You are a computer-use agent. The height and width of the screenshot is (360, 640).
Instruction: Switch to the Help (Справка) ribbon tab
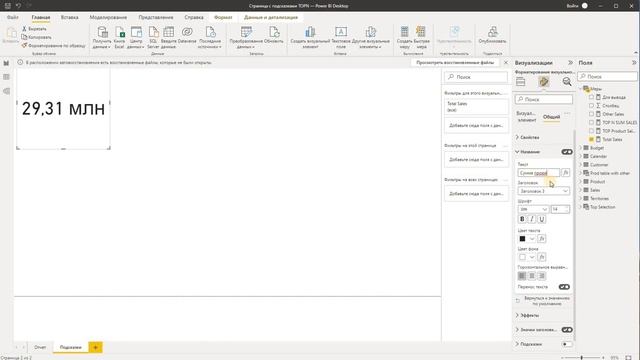194,18
